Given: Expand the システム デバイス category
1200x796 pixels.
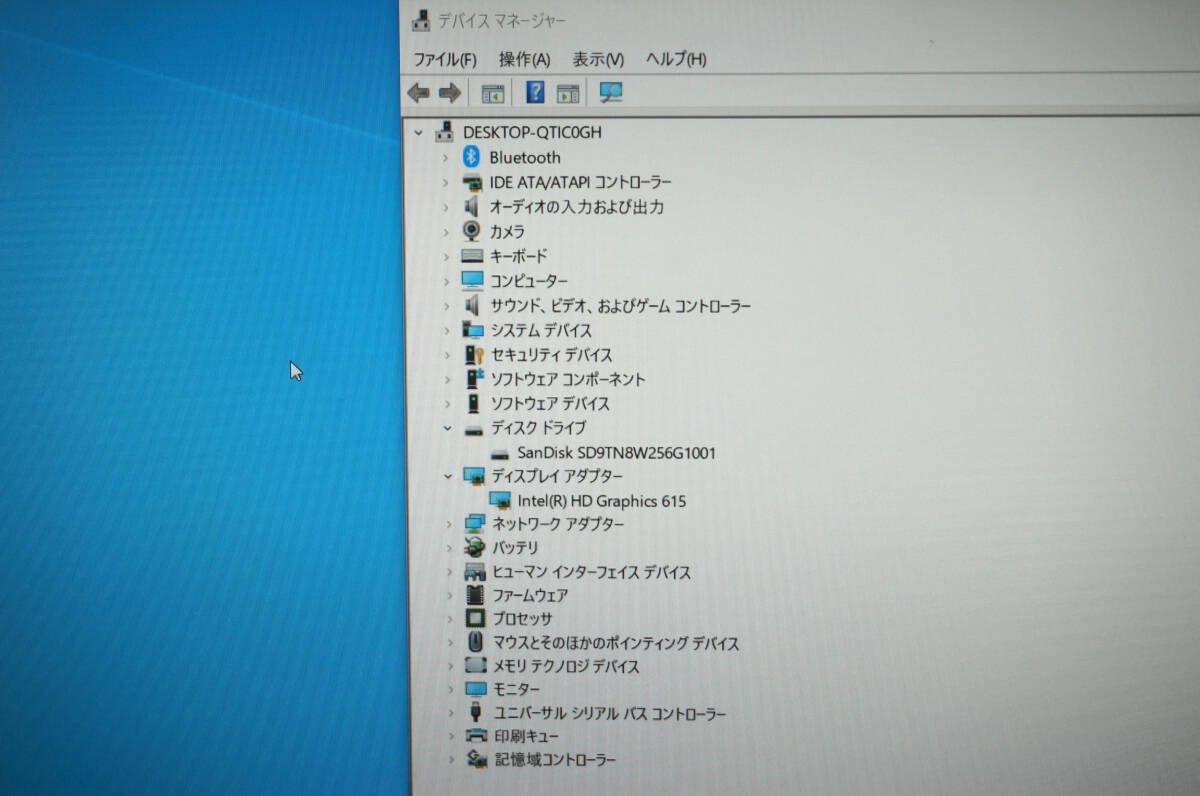Looking at the screenshot, I should point(447,330).
